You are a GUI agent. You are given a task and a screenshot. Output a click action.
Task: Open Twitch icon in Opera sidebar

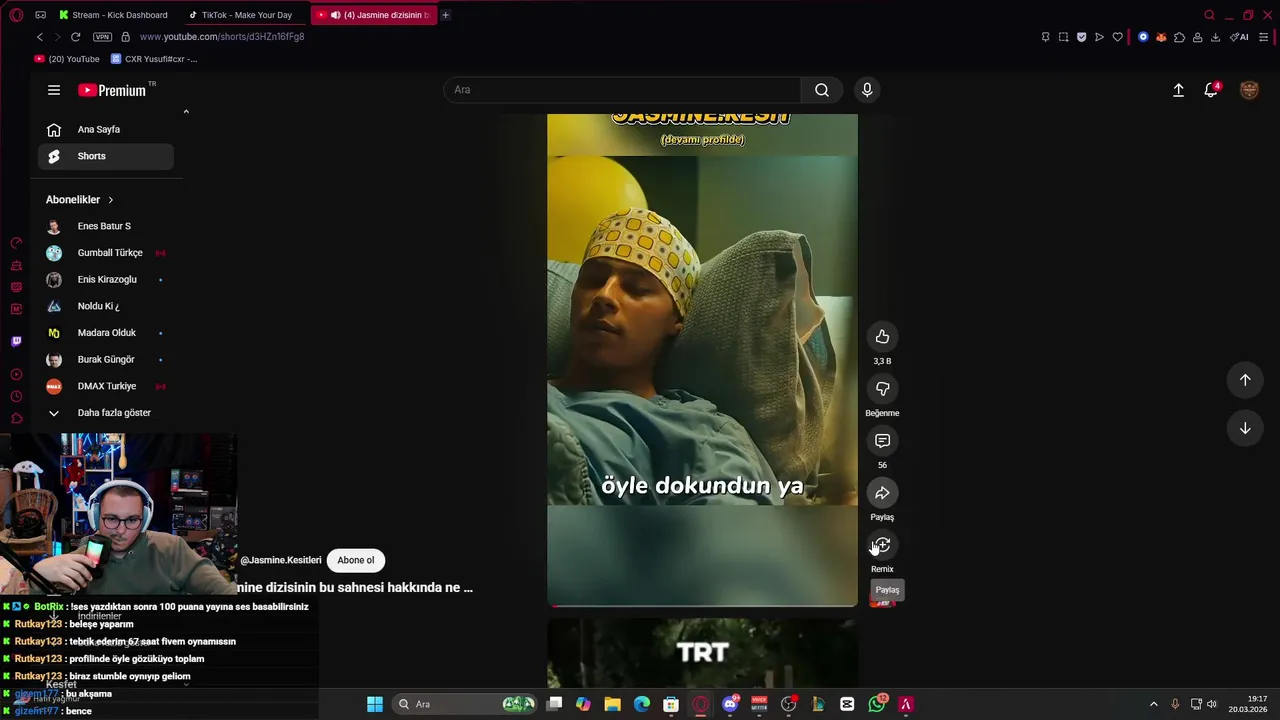[x=16, y=341]
